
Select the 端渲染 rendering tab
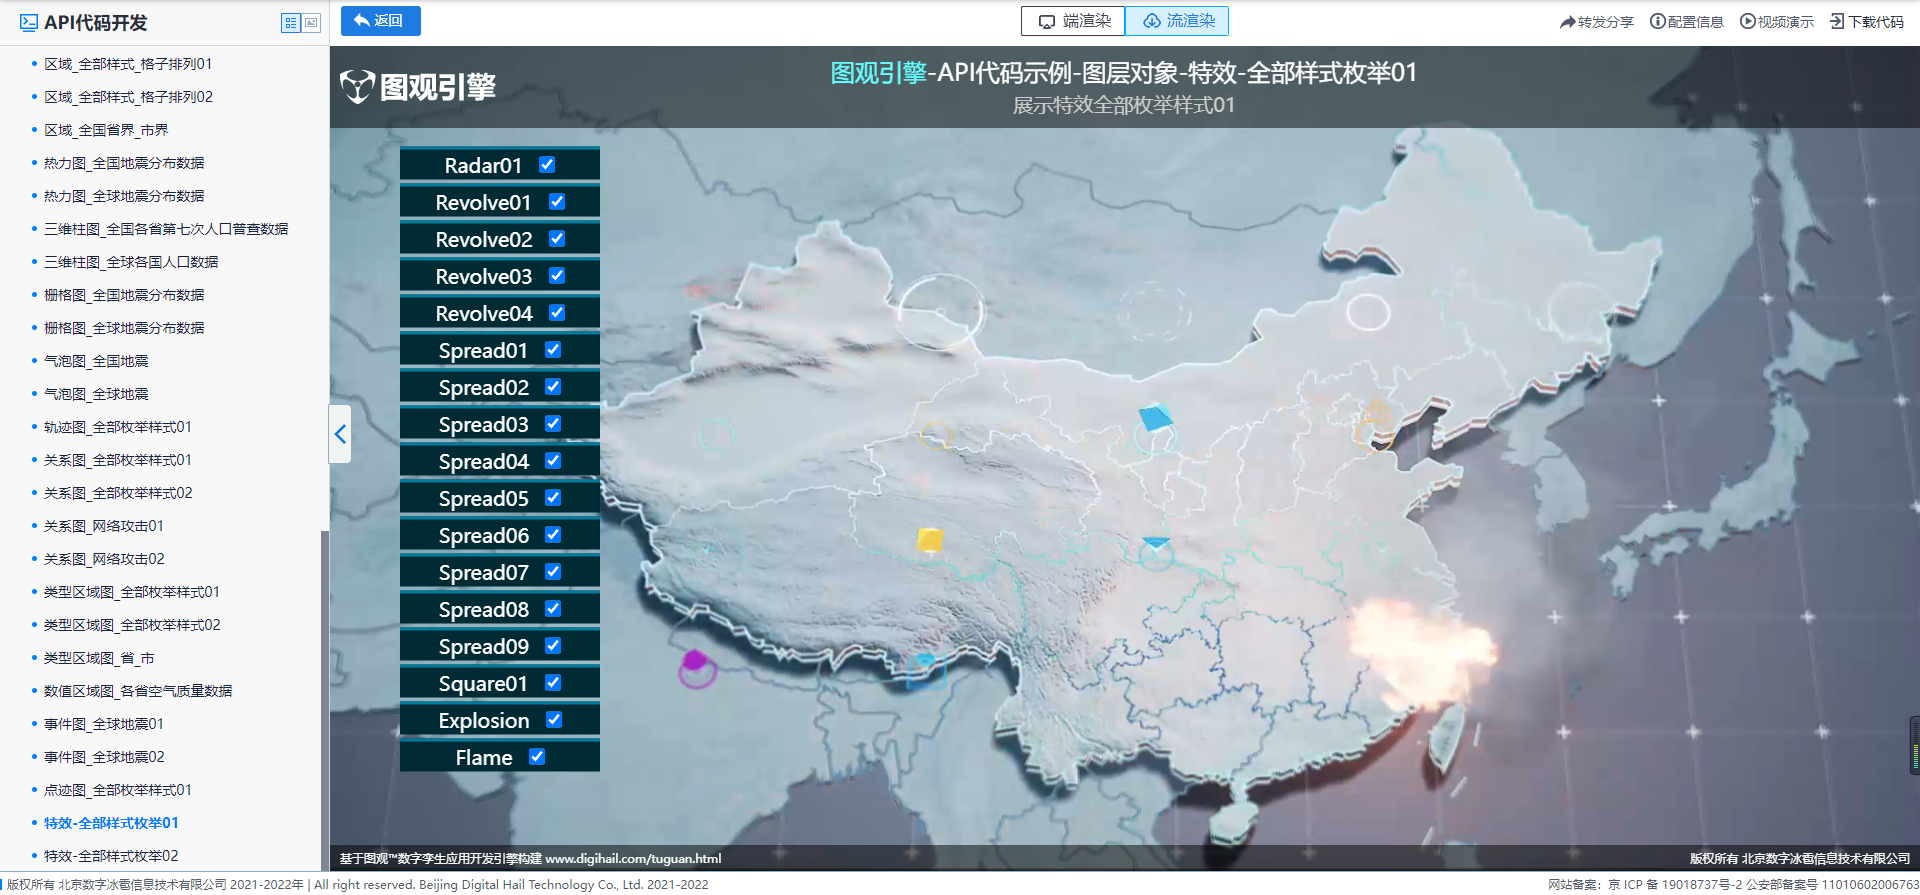pos(1073,21)
